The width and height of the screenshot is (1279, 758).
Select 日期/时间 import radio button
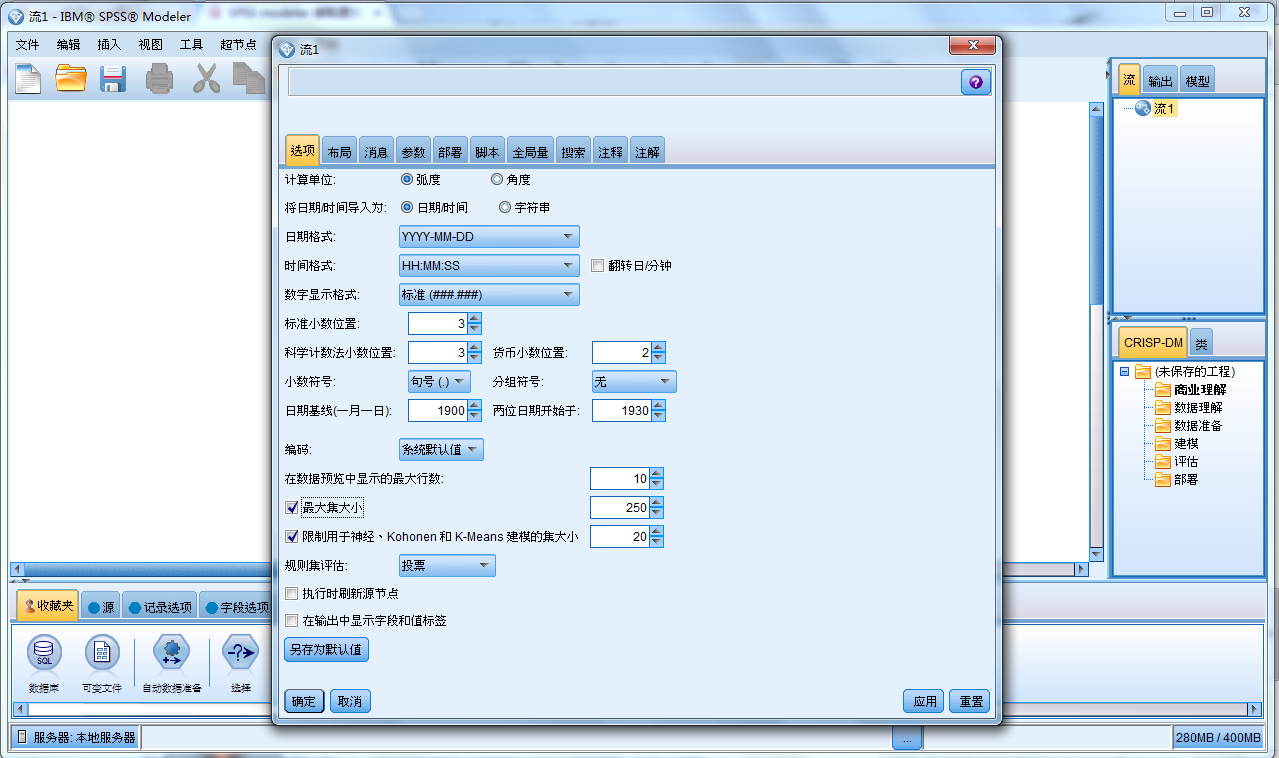pyautogui.click(x=407, y=208)
